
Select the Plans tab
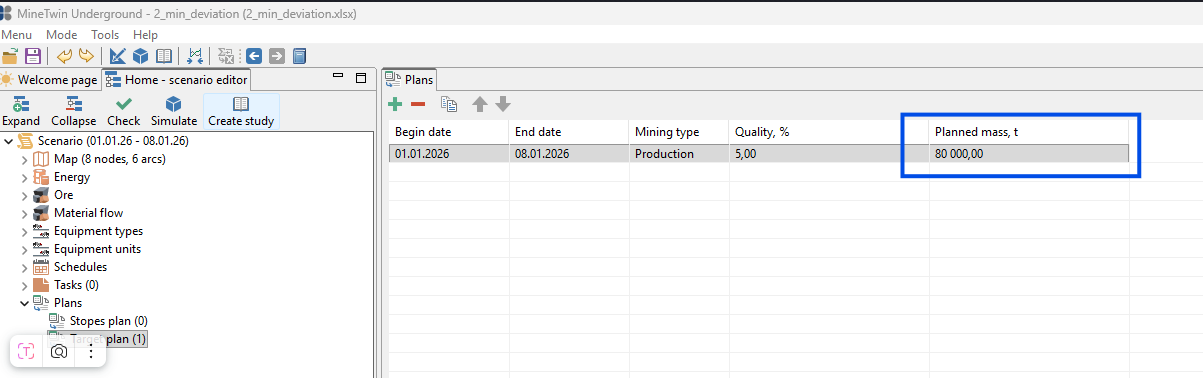click(410, 80)
